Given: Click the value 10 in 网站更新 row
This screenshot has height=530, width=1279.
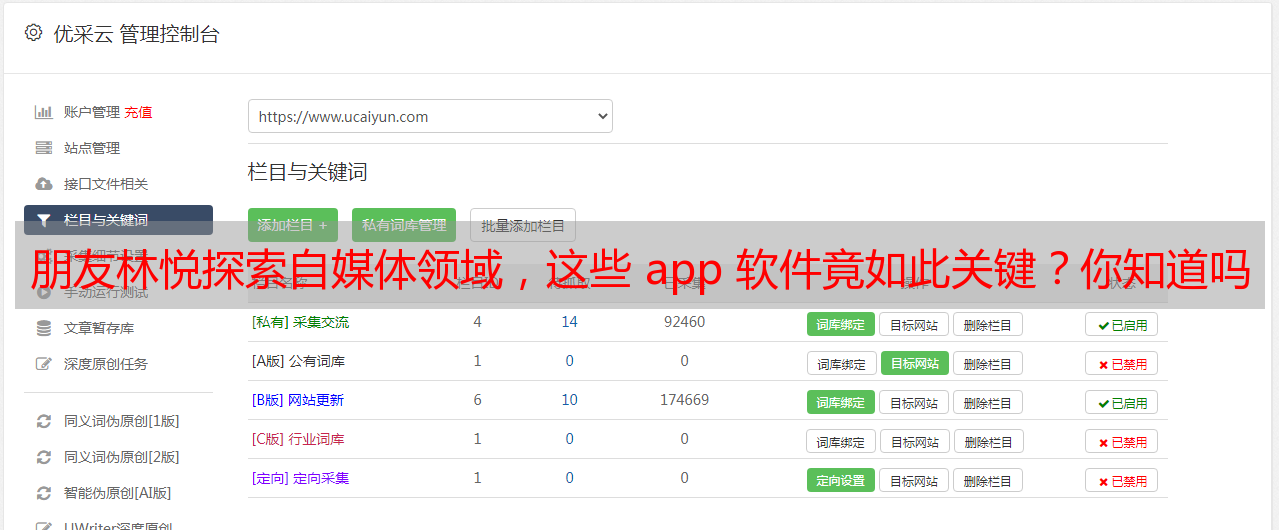Looking at the screenshot, I should pyautogui.click(x=569, y=400).
